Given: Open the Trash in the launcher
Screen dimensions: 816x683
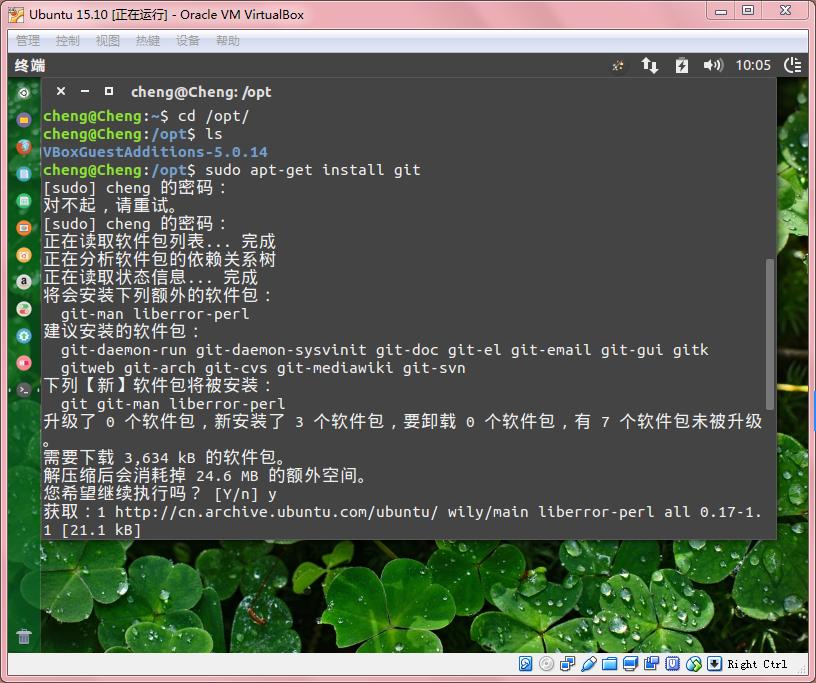Looking at the screenshot, I should (x=24, y=636).
